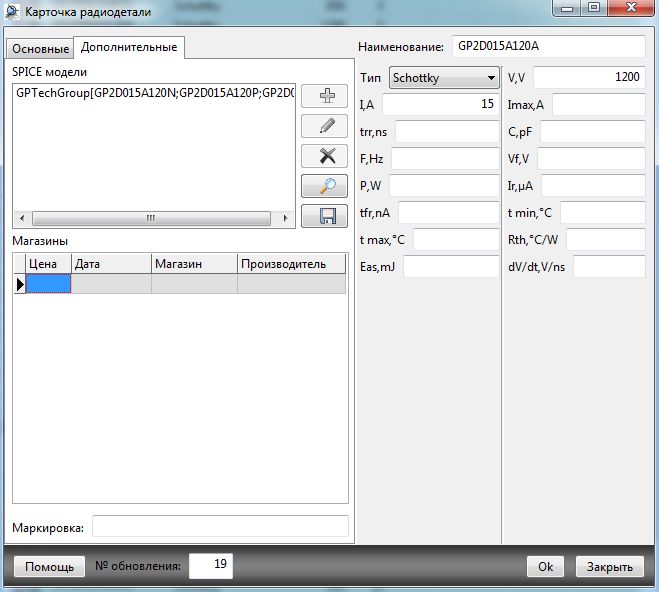
Task: Close window with red X title button
Action: (x=631, y=8)
